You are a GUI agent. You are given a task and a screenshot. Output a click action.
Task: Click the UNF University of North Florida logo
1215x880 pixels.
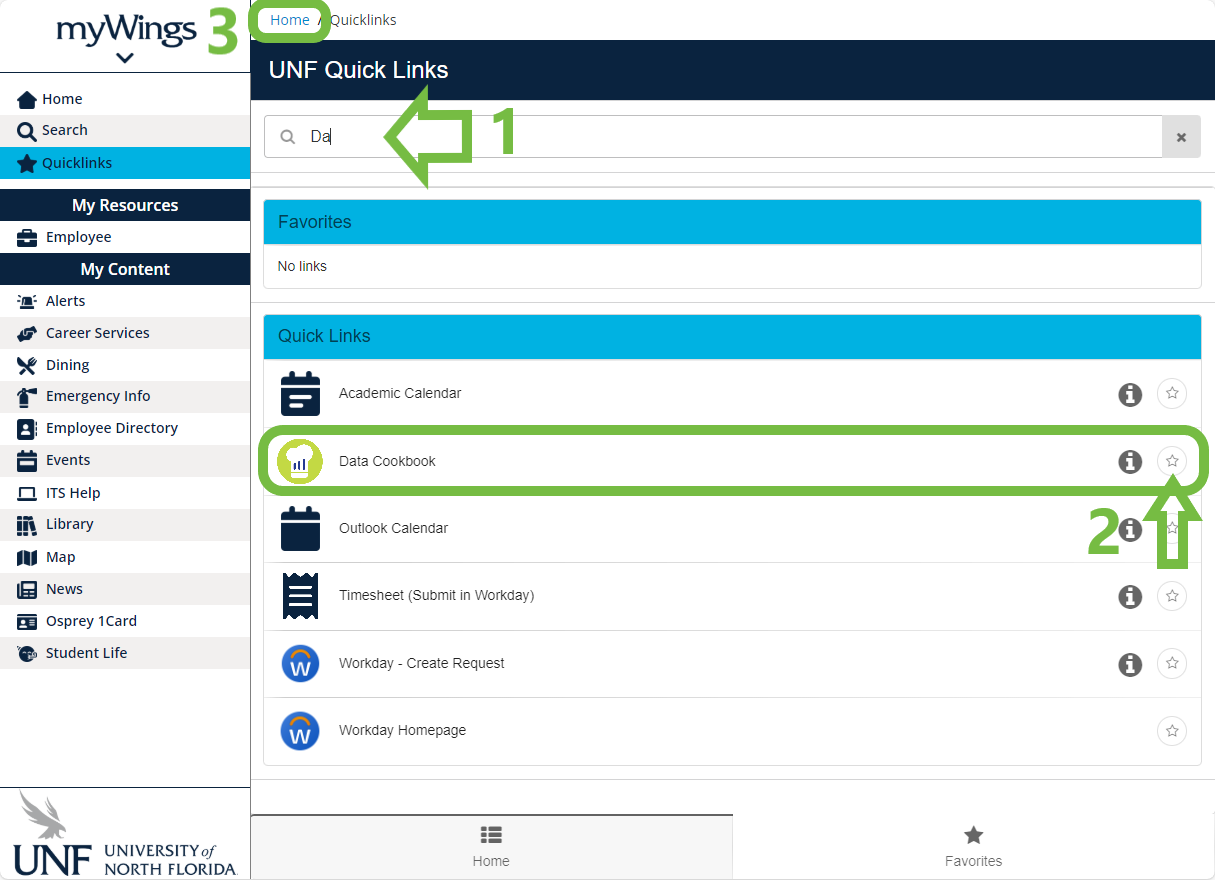point(125,834)
